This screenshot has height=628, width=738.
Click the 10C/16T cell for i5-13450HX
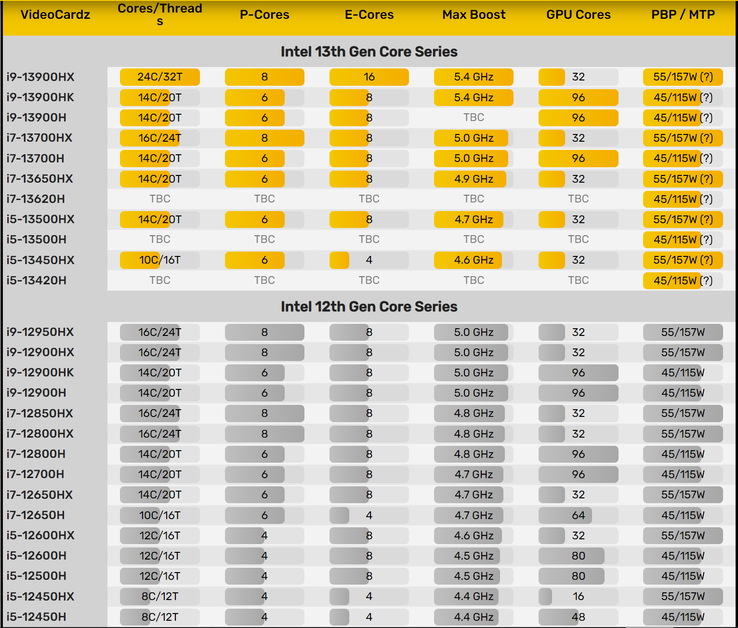160,260
